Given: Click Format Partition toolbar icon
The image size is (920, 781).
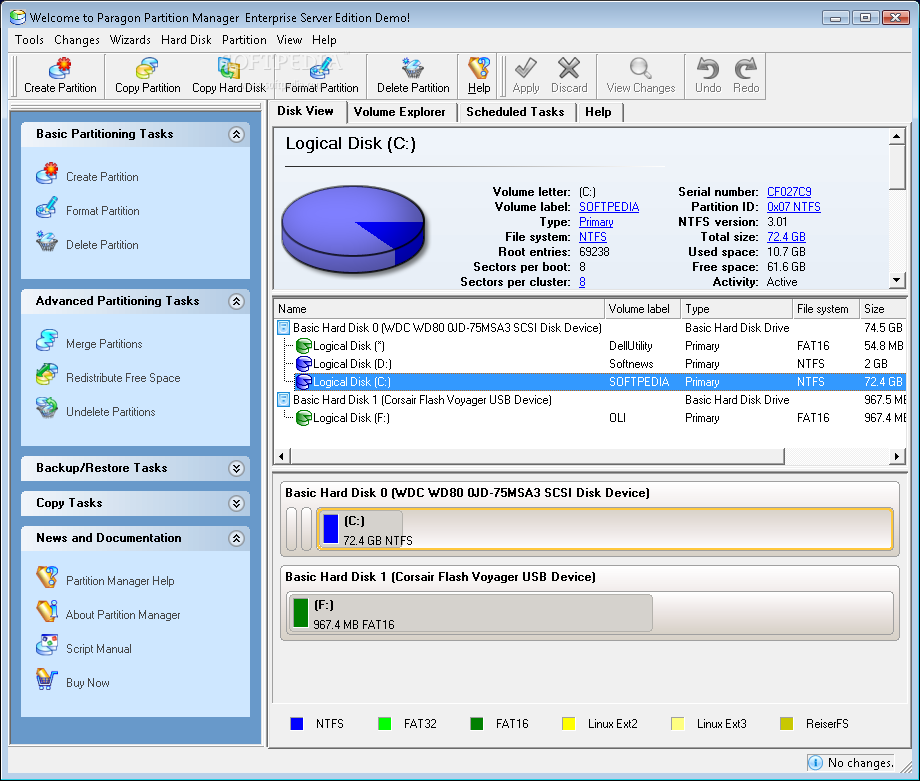Looking at the screenshot, I should click(x=322, y=69).
